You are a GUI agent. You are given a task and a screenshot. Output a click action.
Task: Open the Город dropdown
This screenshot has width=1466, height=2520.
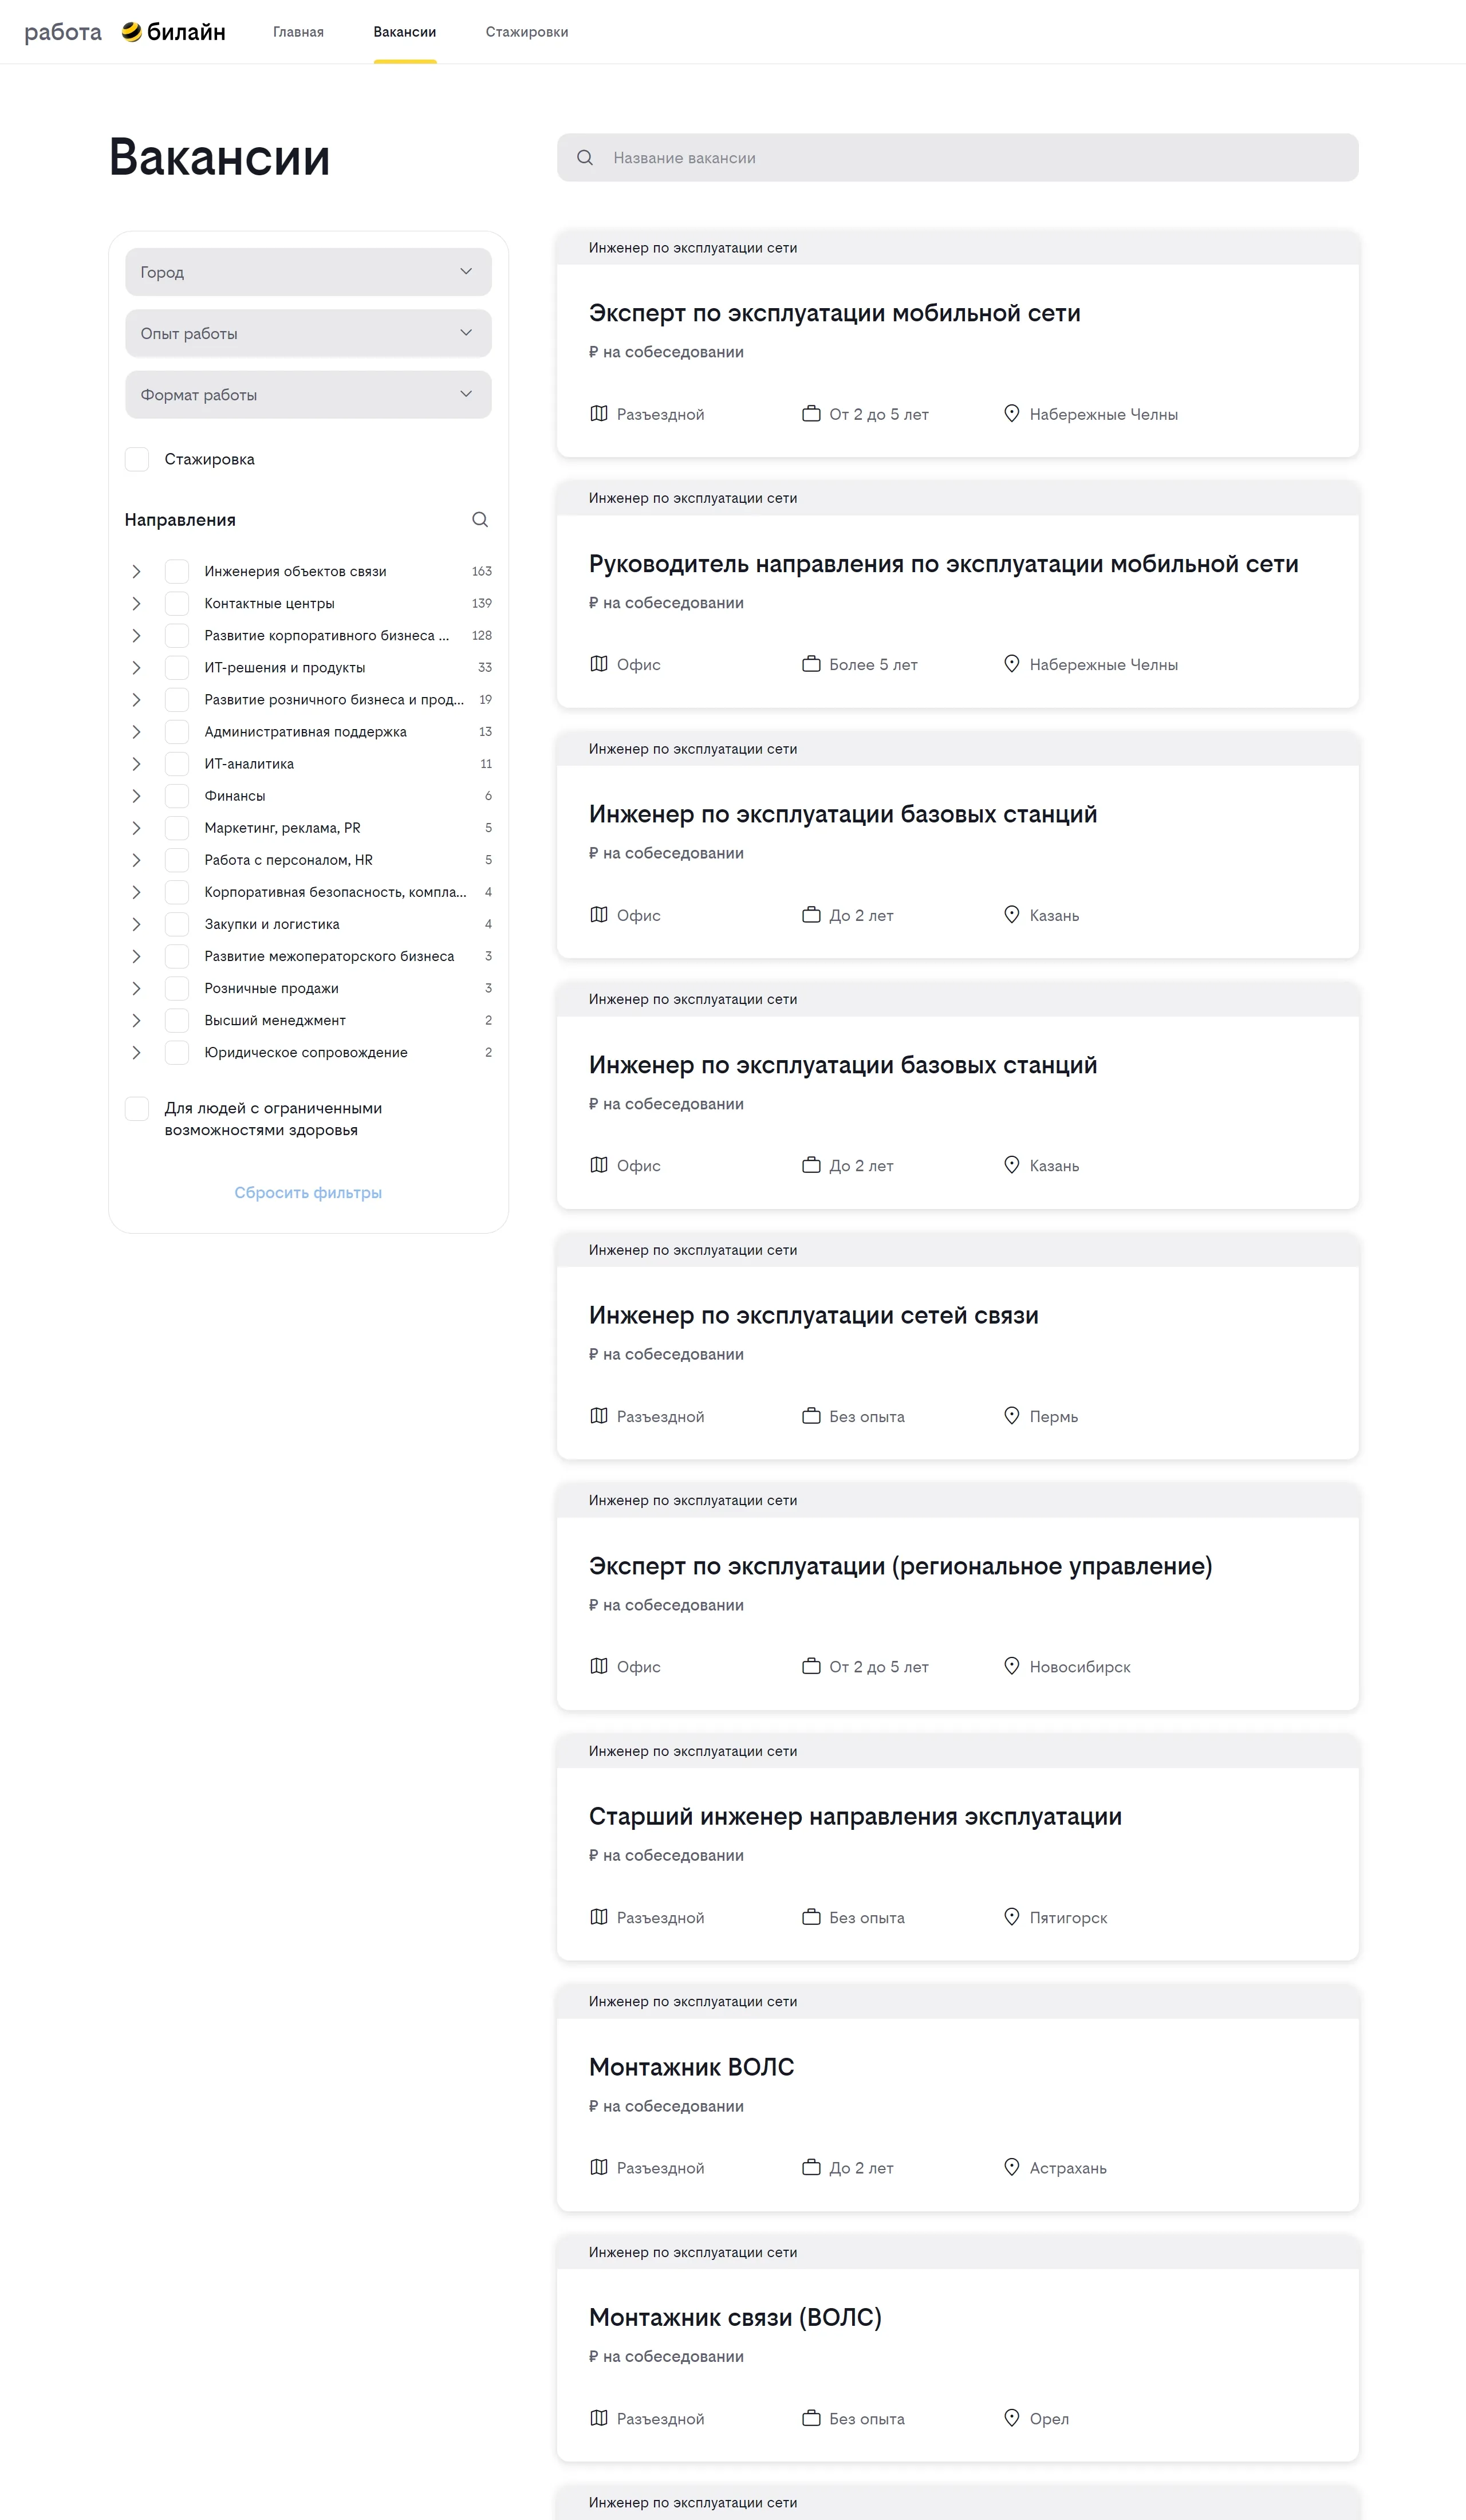coord(308,272)
